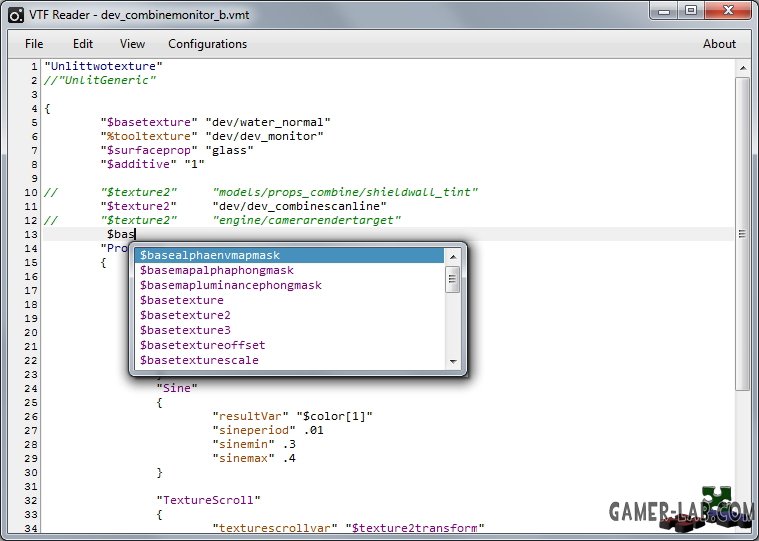Click the "$texture2transform" value
759x541 pixels.
tap(415, 528)
